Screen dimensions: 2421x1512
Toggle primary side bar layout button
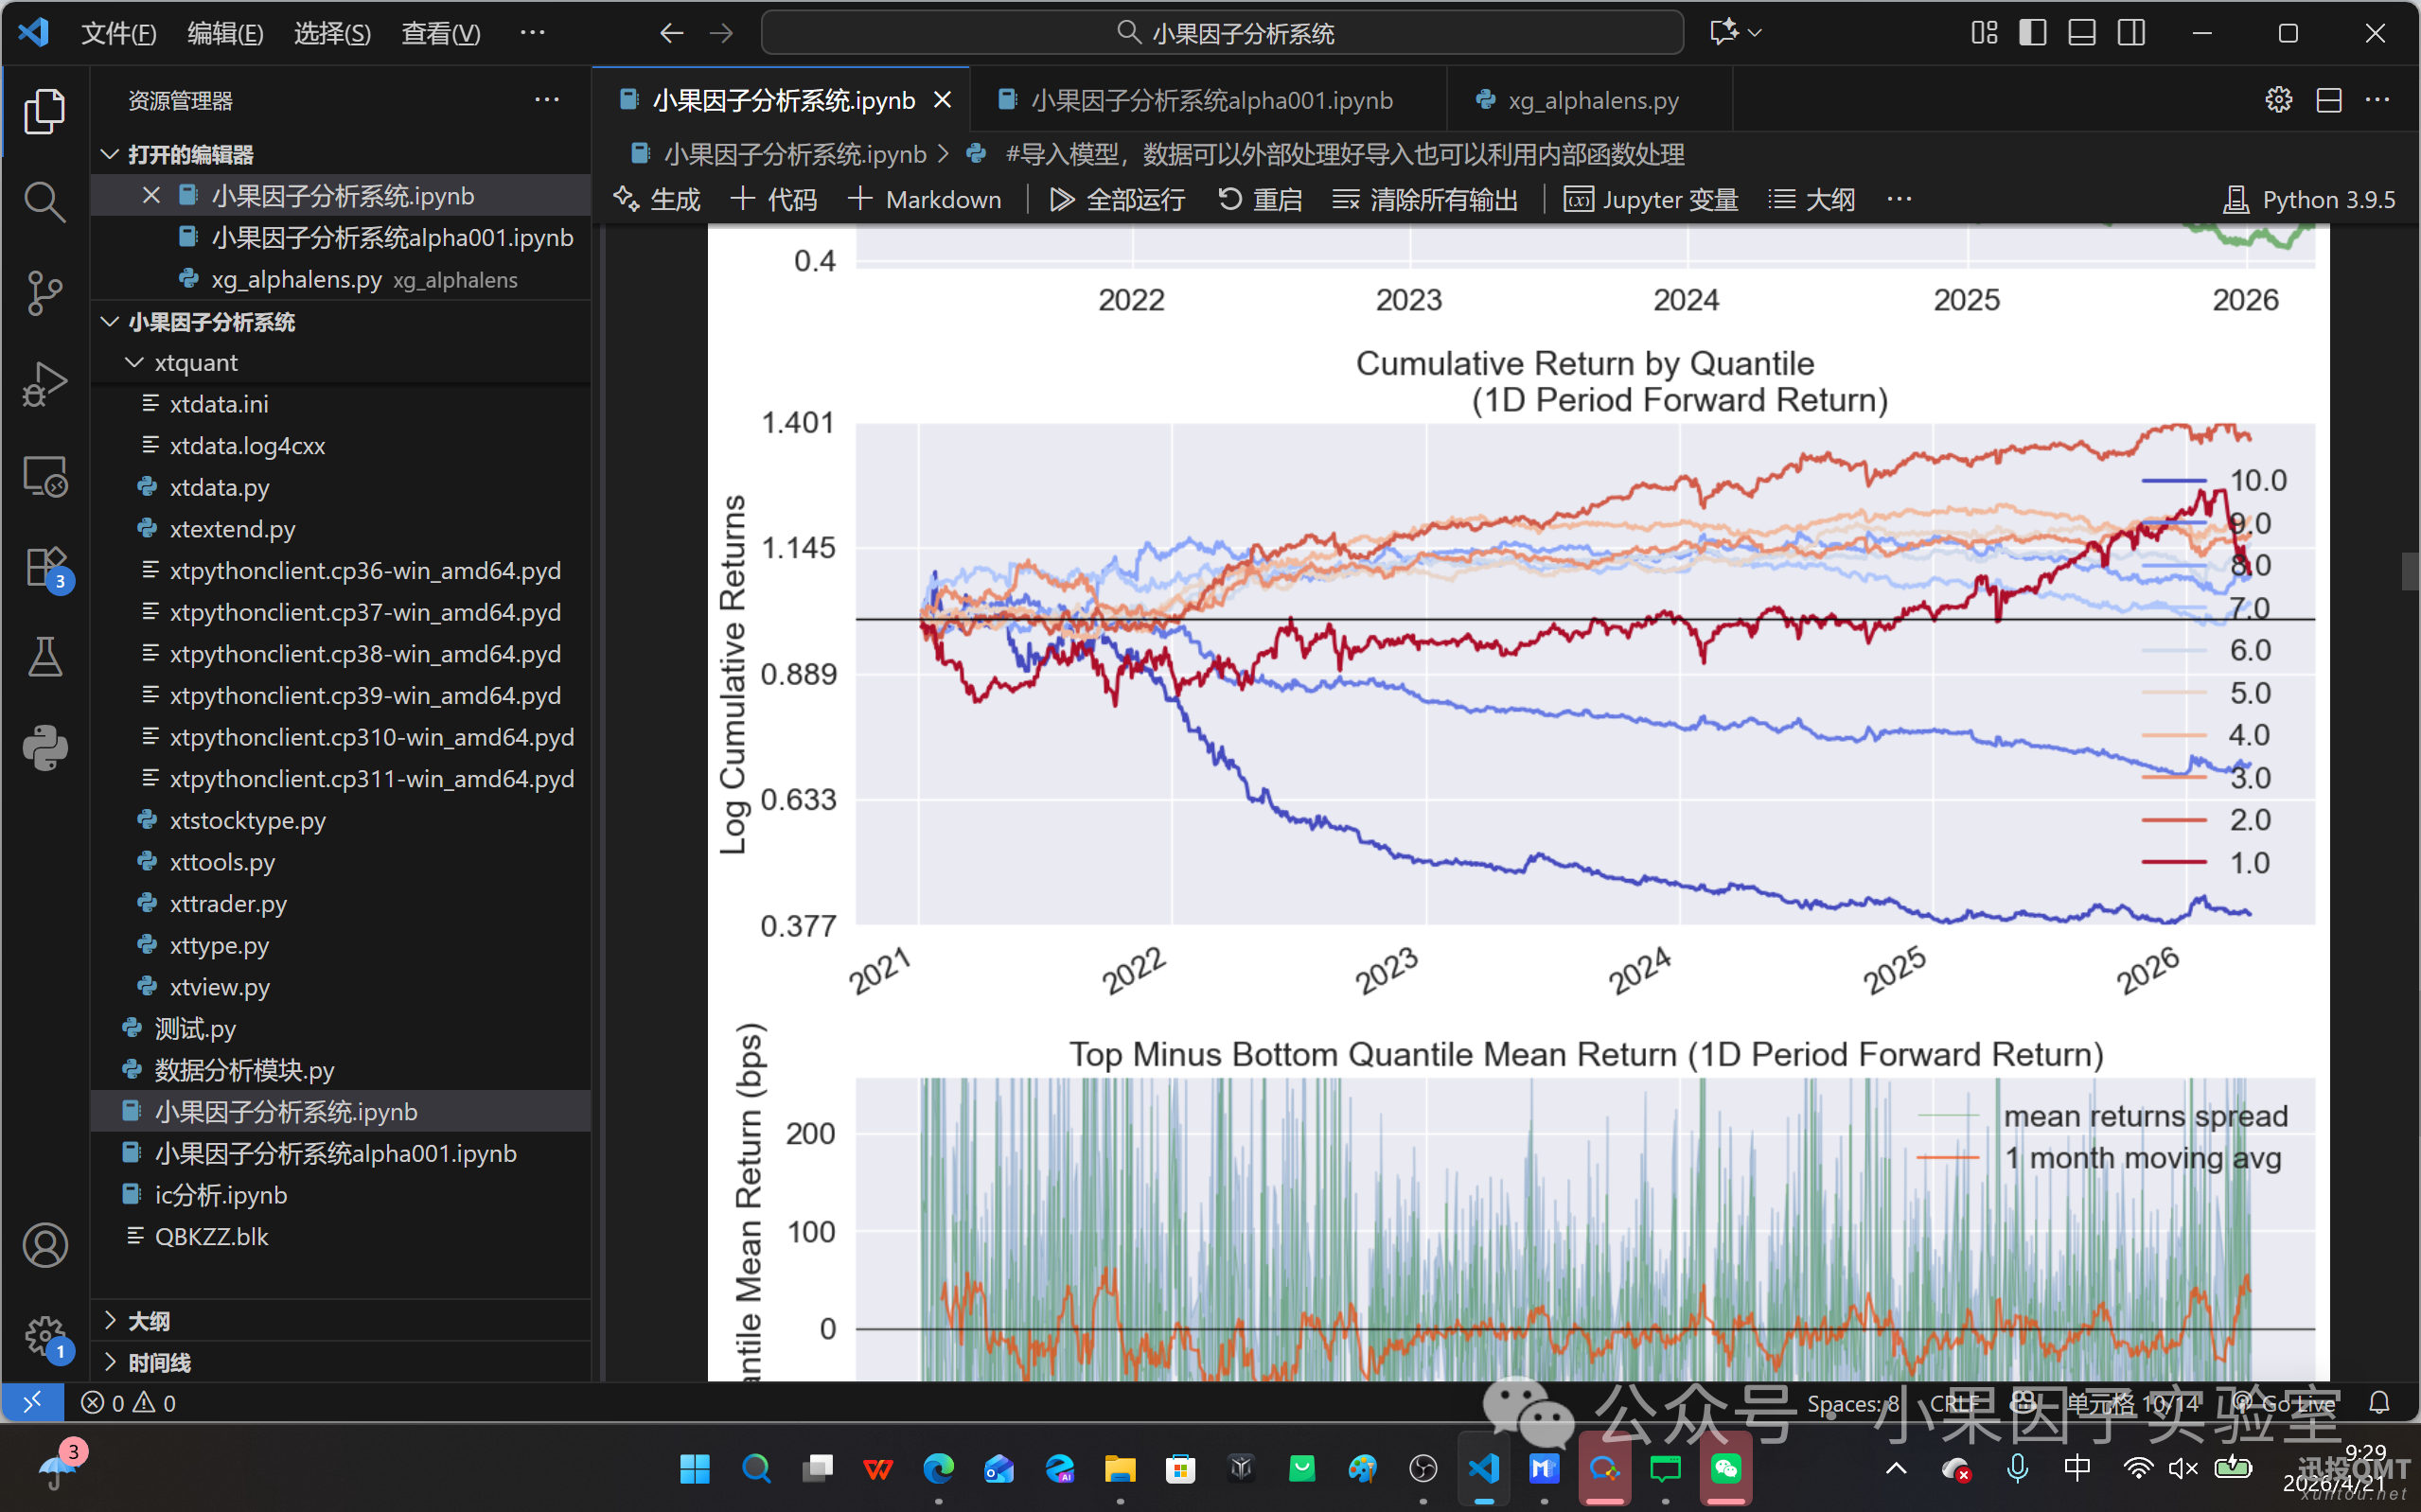2032,33
